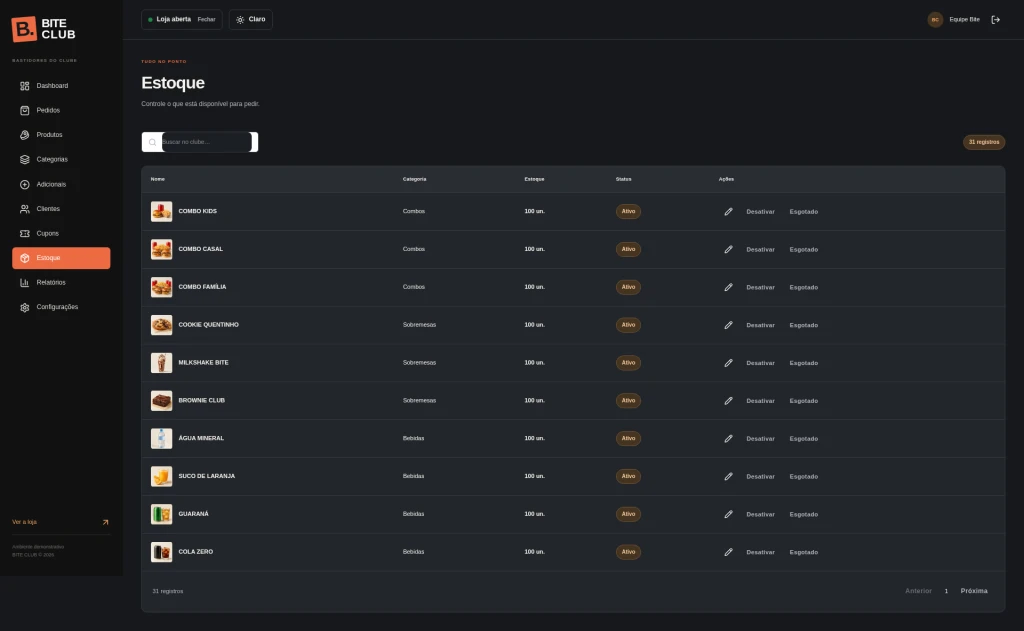Close the store with Fechar
This screenshot has width=1024, height=631.
tap(206, 20)
